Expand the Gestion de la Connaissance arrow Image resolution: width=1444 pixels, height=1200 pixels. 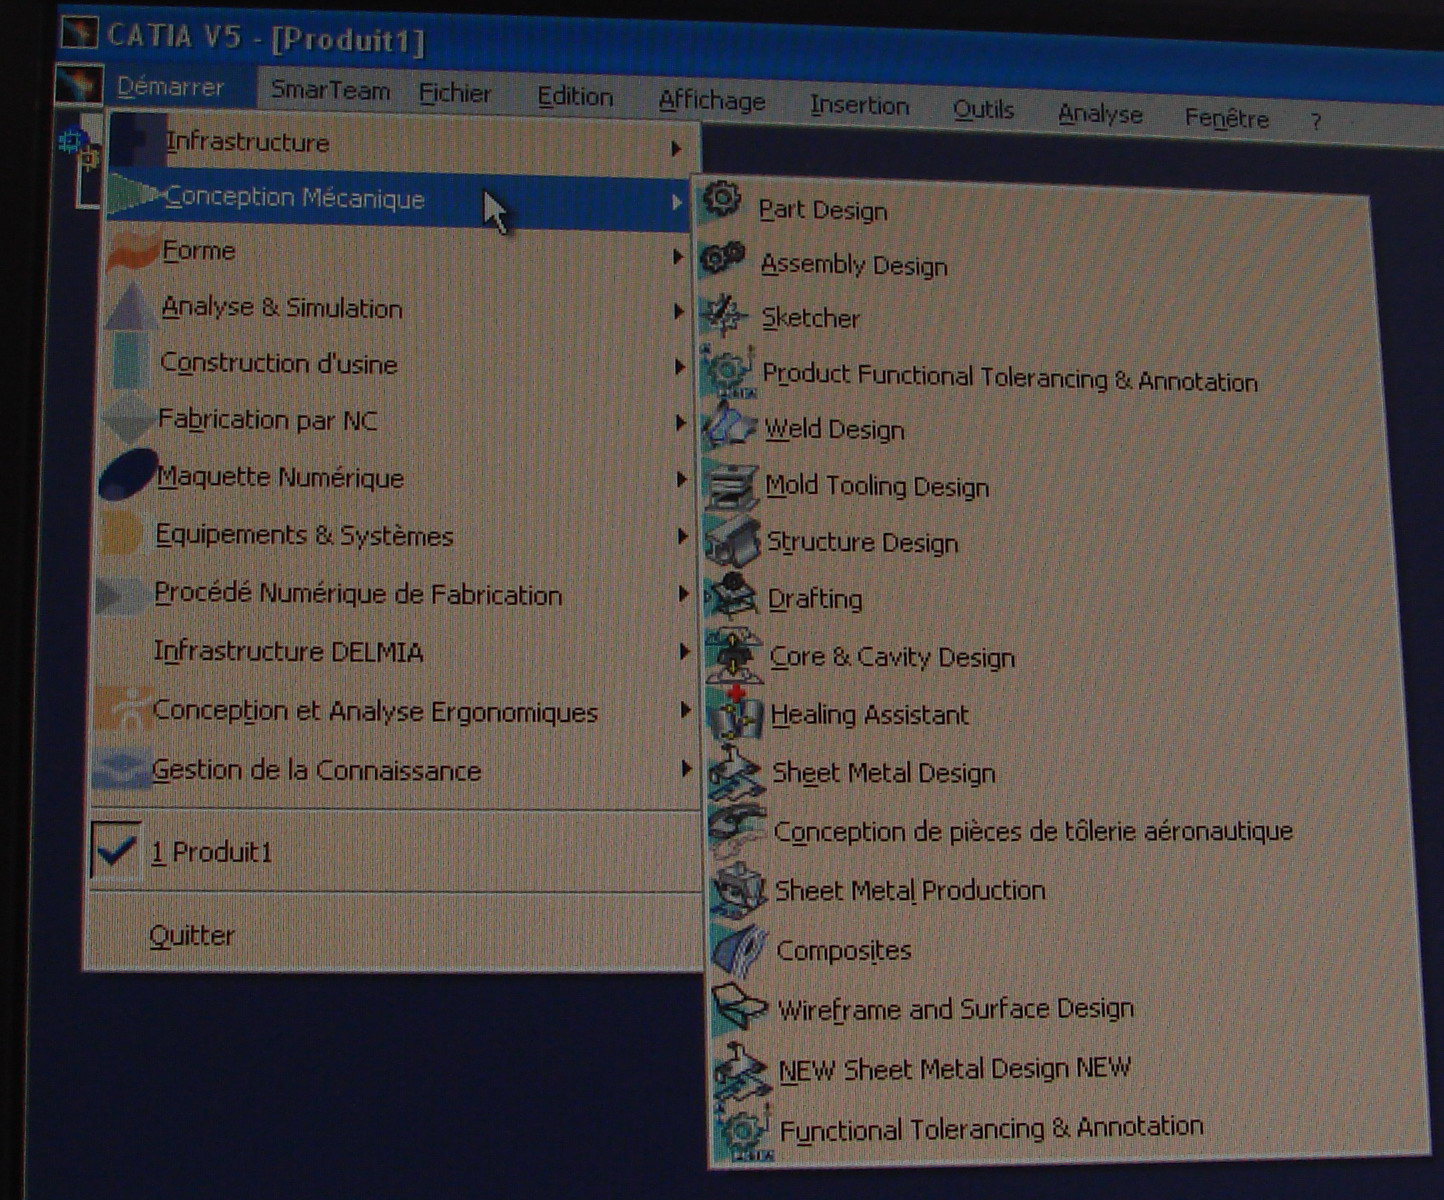pos(685,769)
